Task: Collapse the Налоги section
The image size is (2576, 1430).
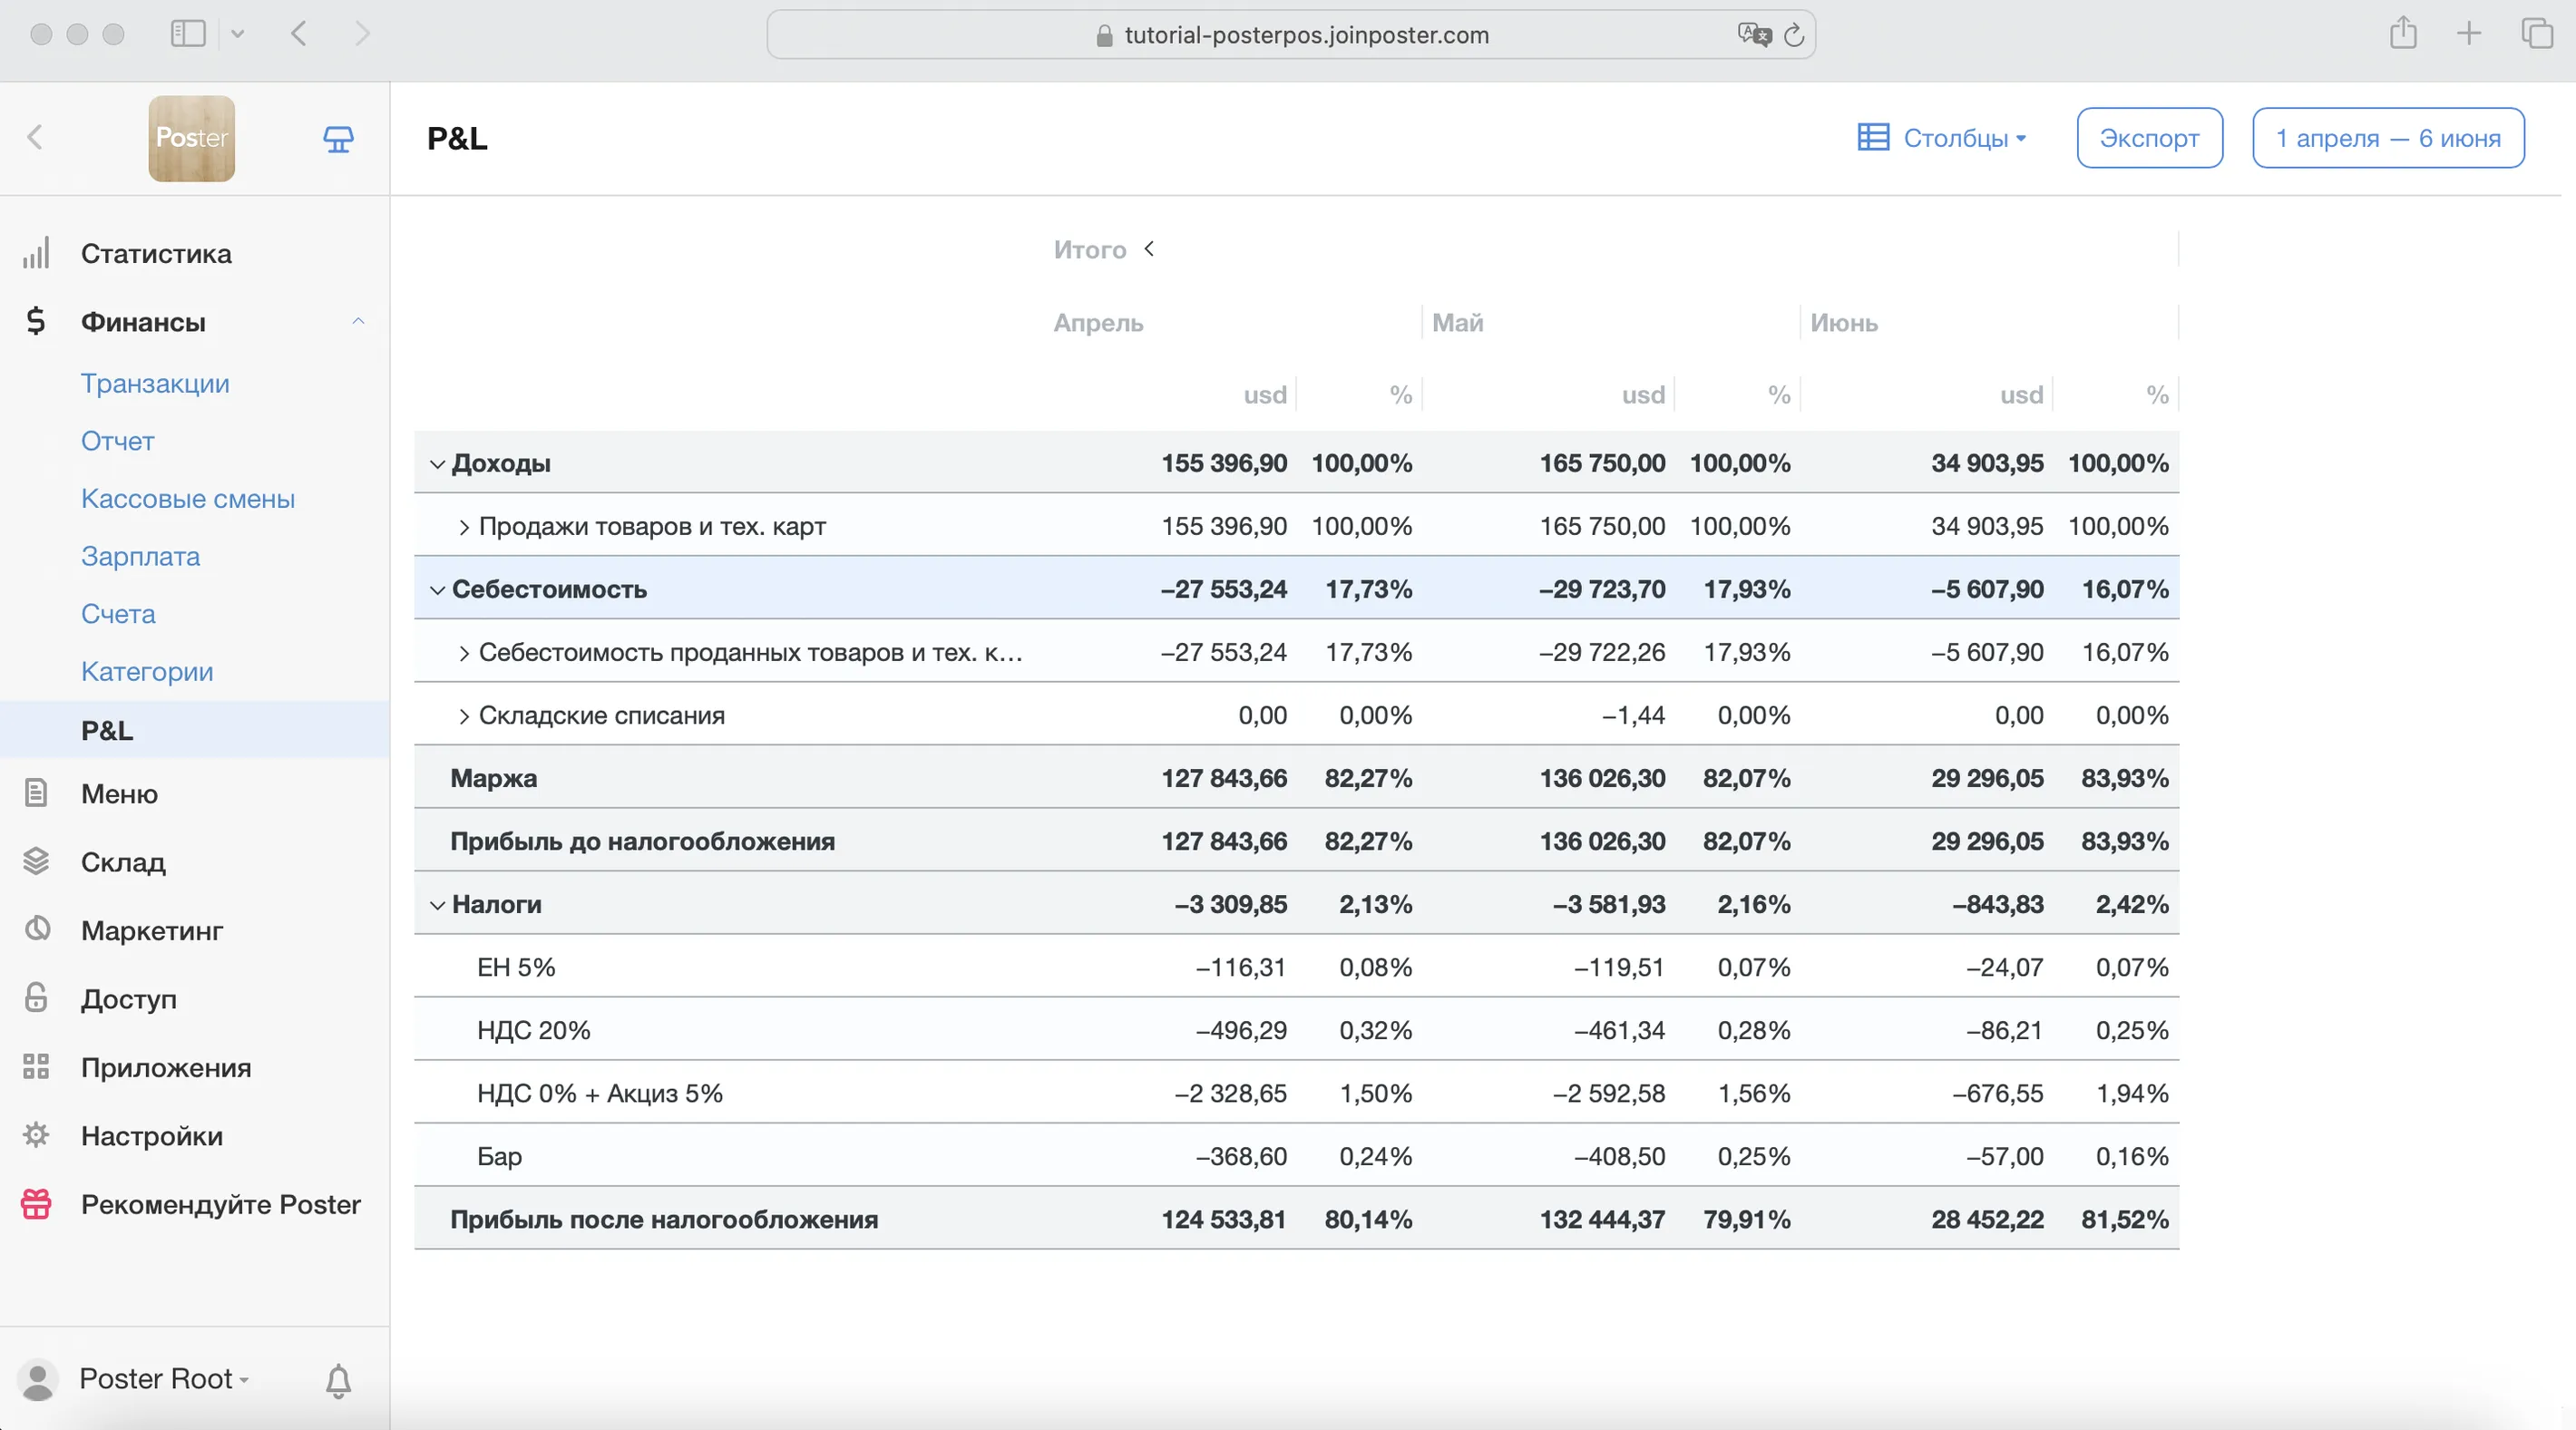Action: tap(437, 905)
